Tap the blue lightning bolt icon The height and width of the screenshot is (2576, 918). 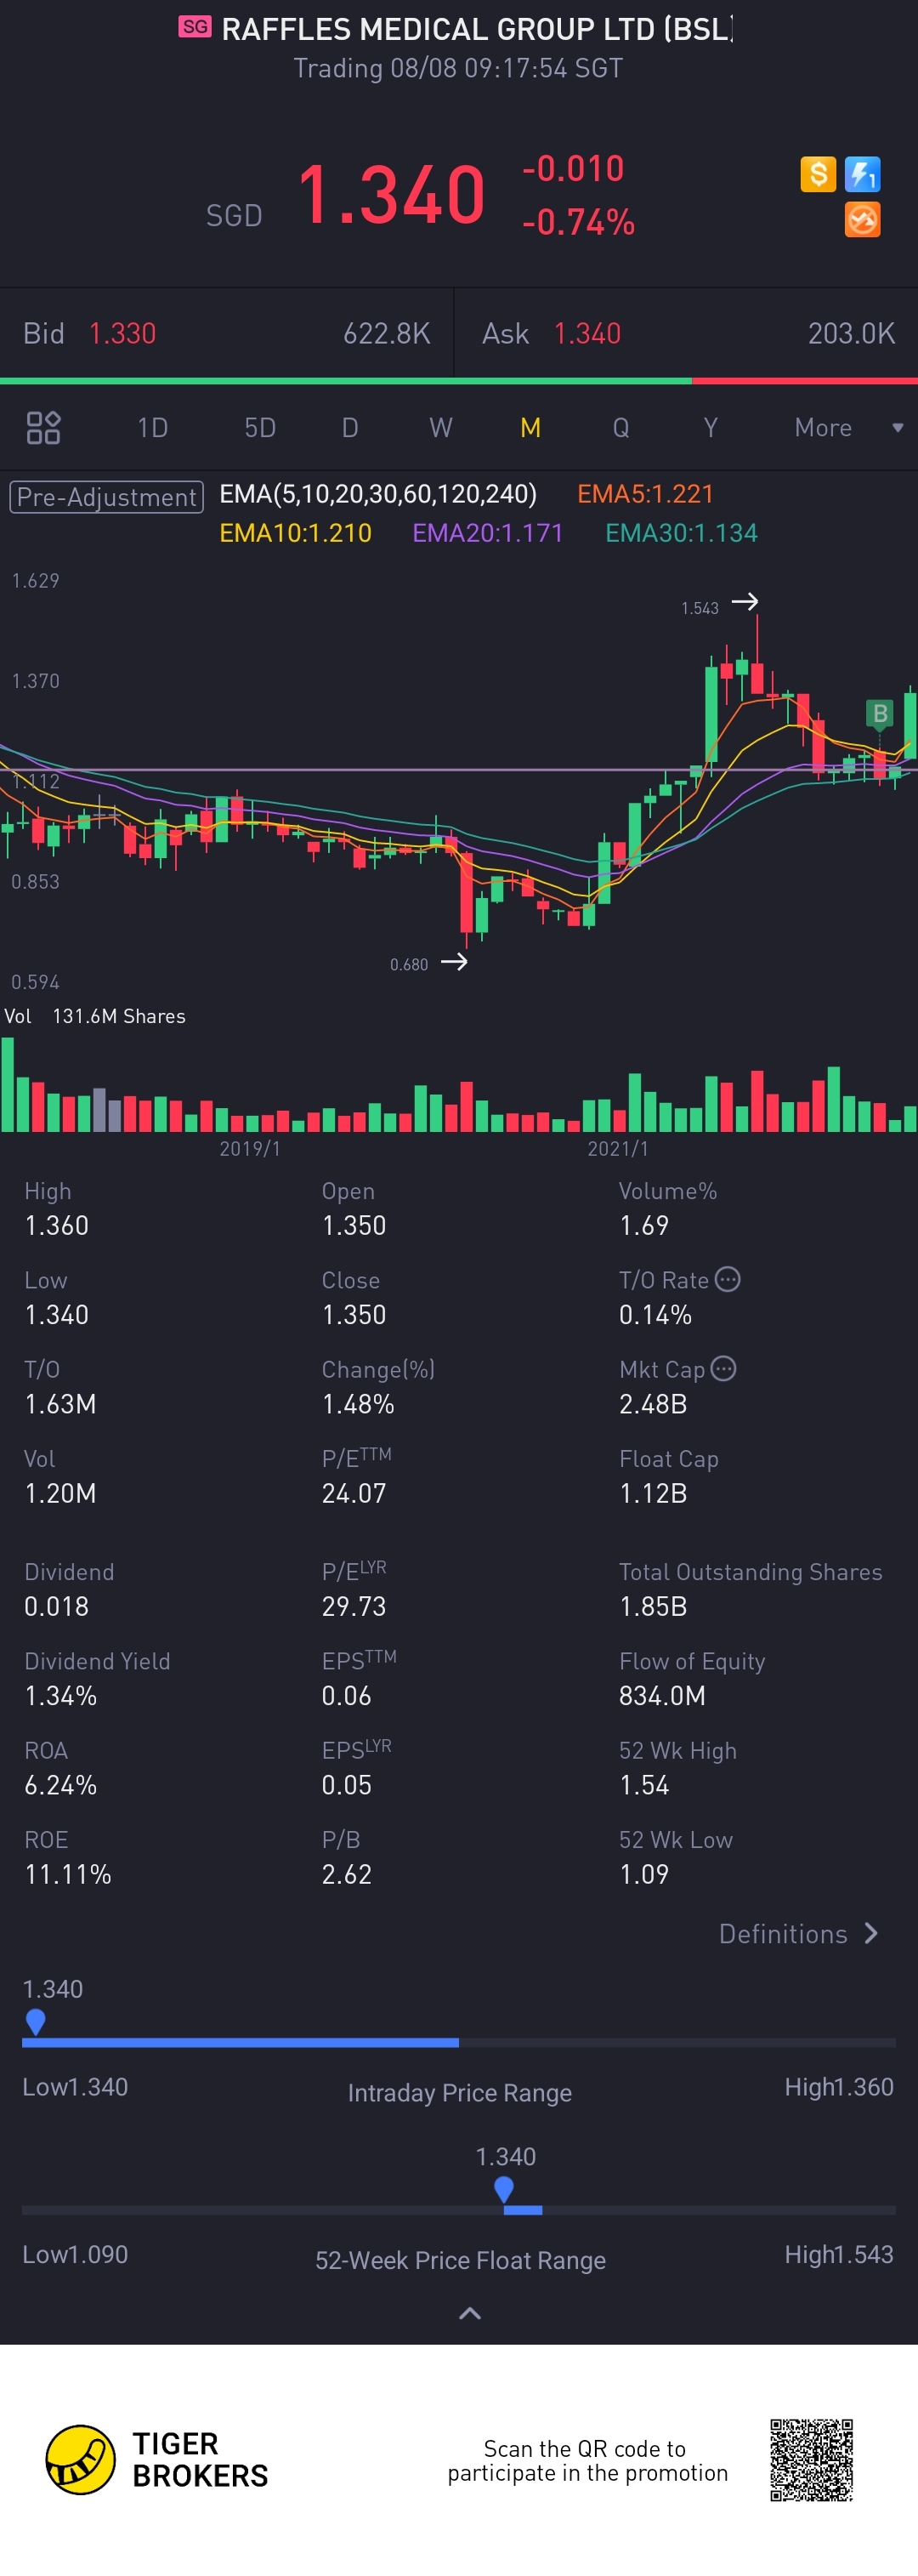[x=862, y=174]
